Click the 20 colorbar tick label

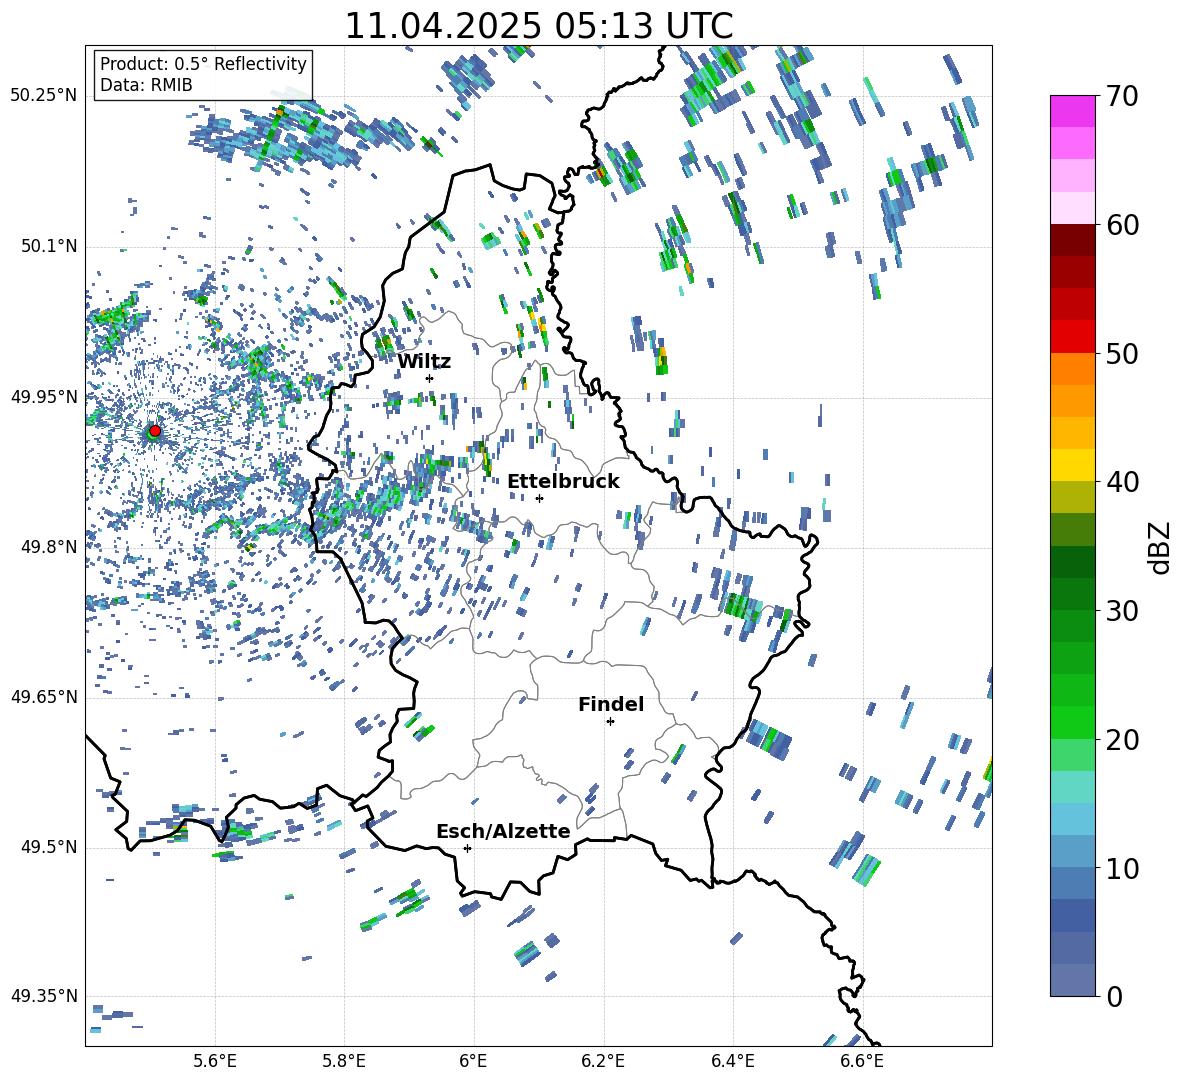(1122, 740)
